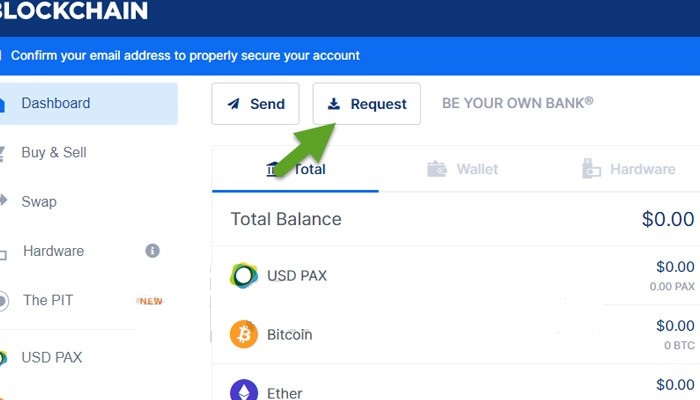This screenshot has height=400, width=700.
Task: Click the Request button
Action: (367, 104)
